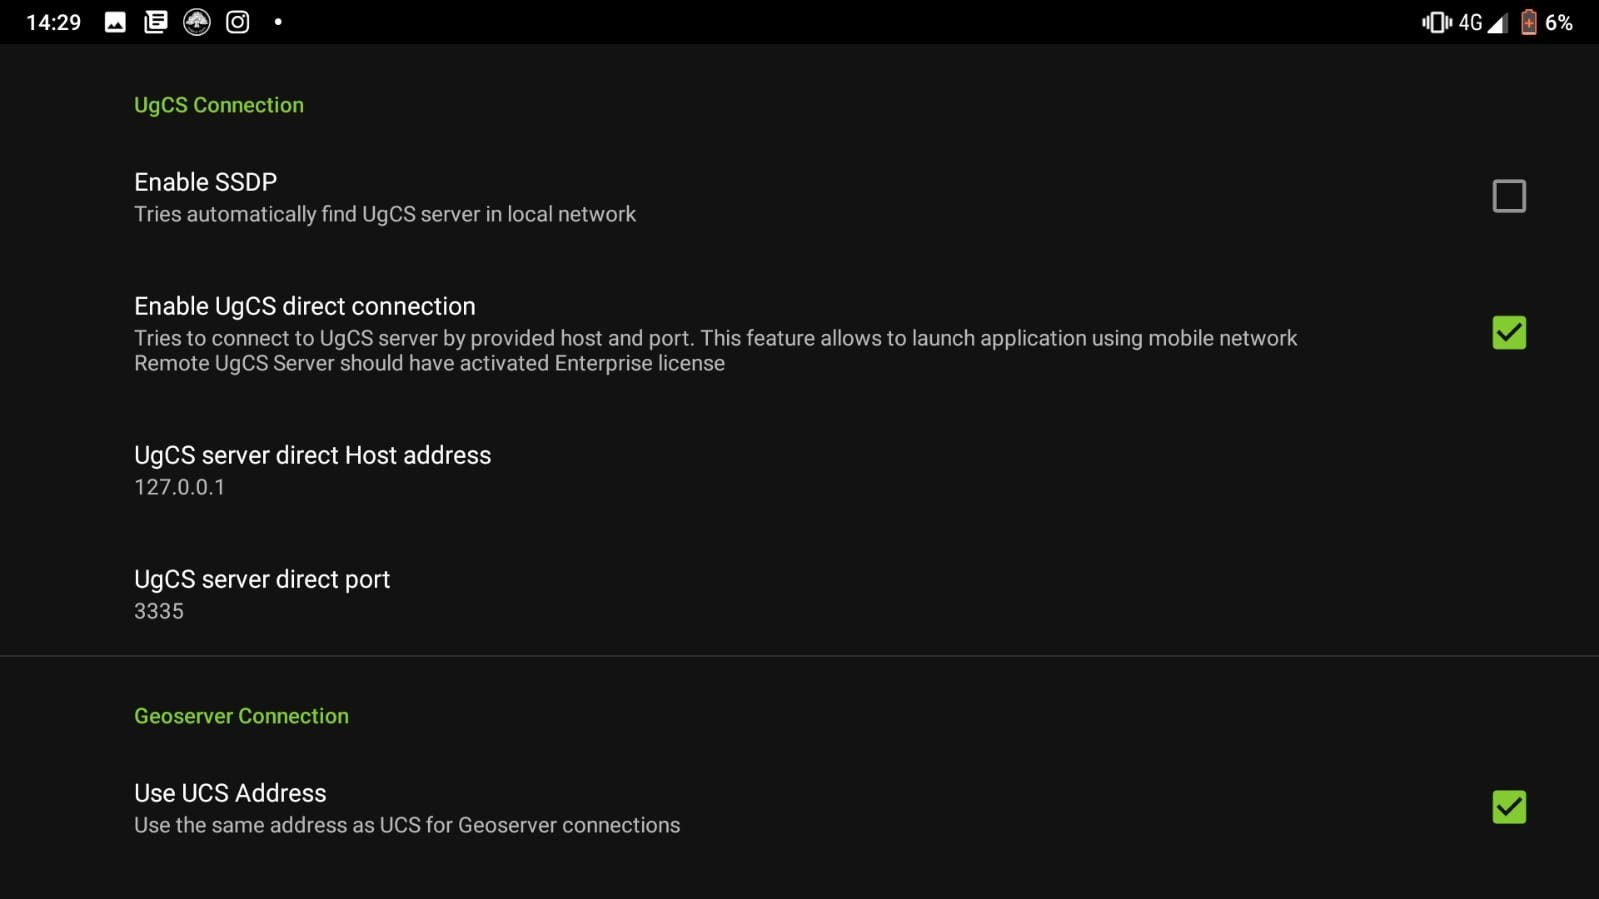
Task: Tap the Use UCS Address title text
Action: (230, 793)
